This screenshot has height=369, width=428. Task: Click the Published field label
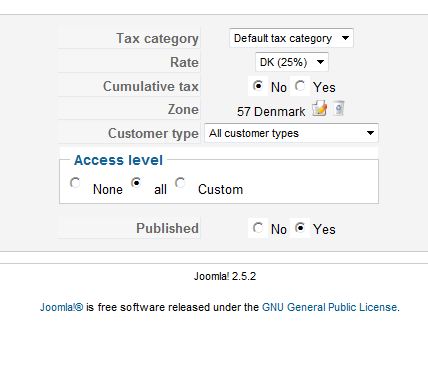coord(167,228)
